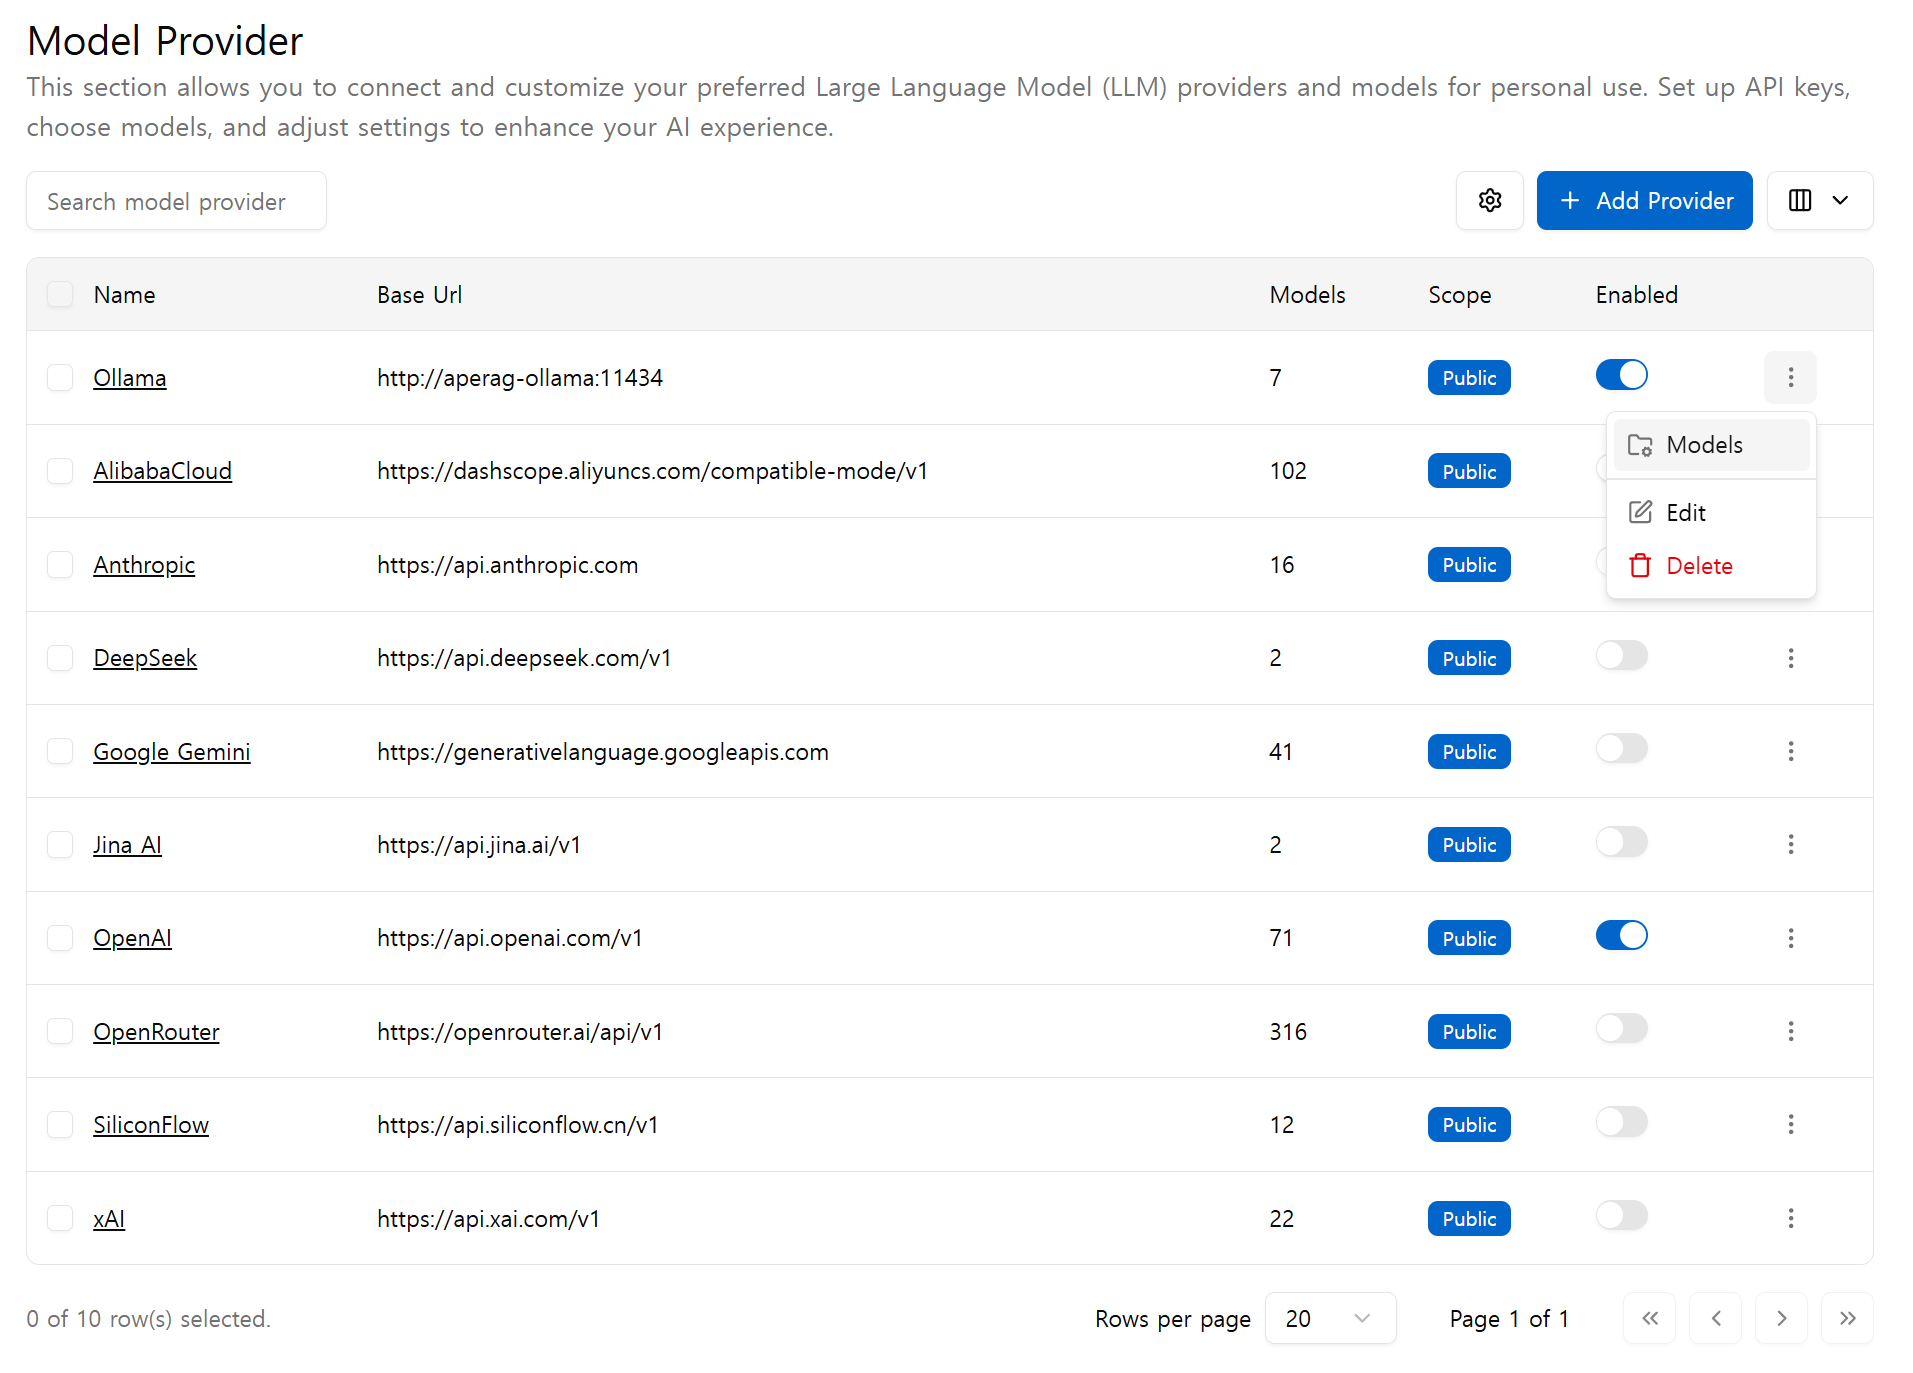Check the AlibabaCloud row checkbox
The width and height of the screenshot is (1913, 1373).
pyautogui.click(x=60, y=471)
